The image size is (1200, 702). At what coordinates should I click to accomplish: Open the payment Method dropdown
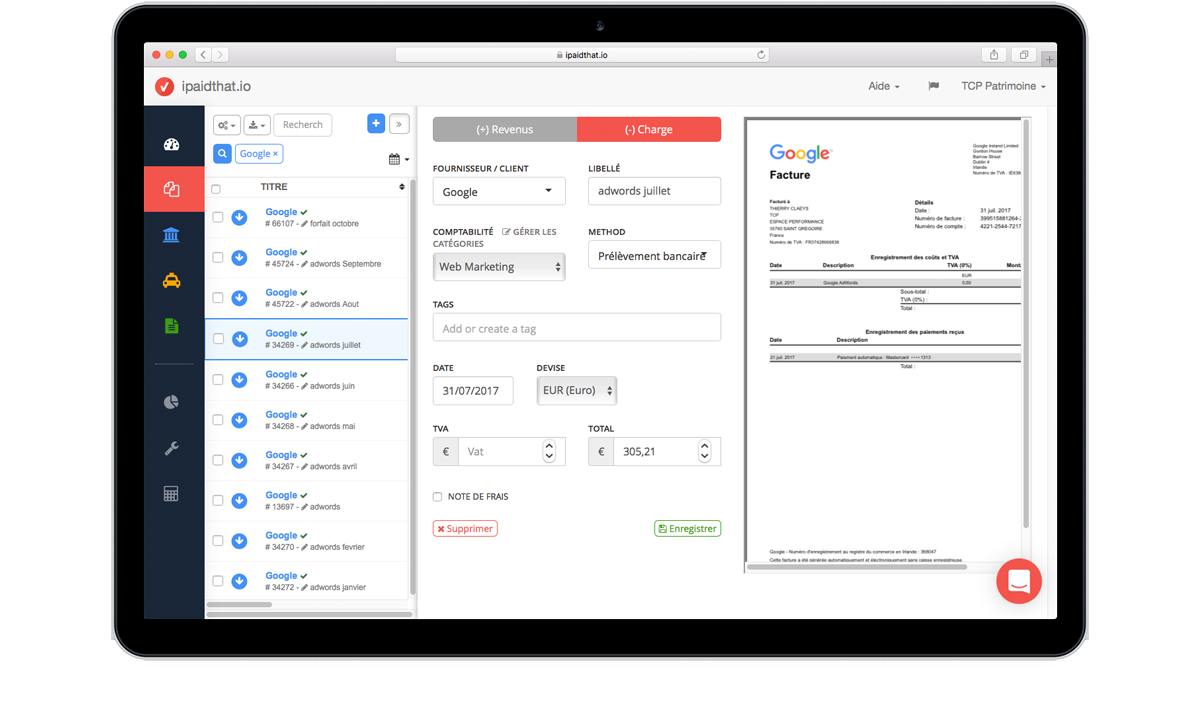click(654, 255)
